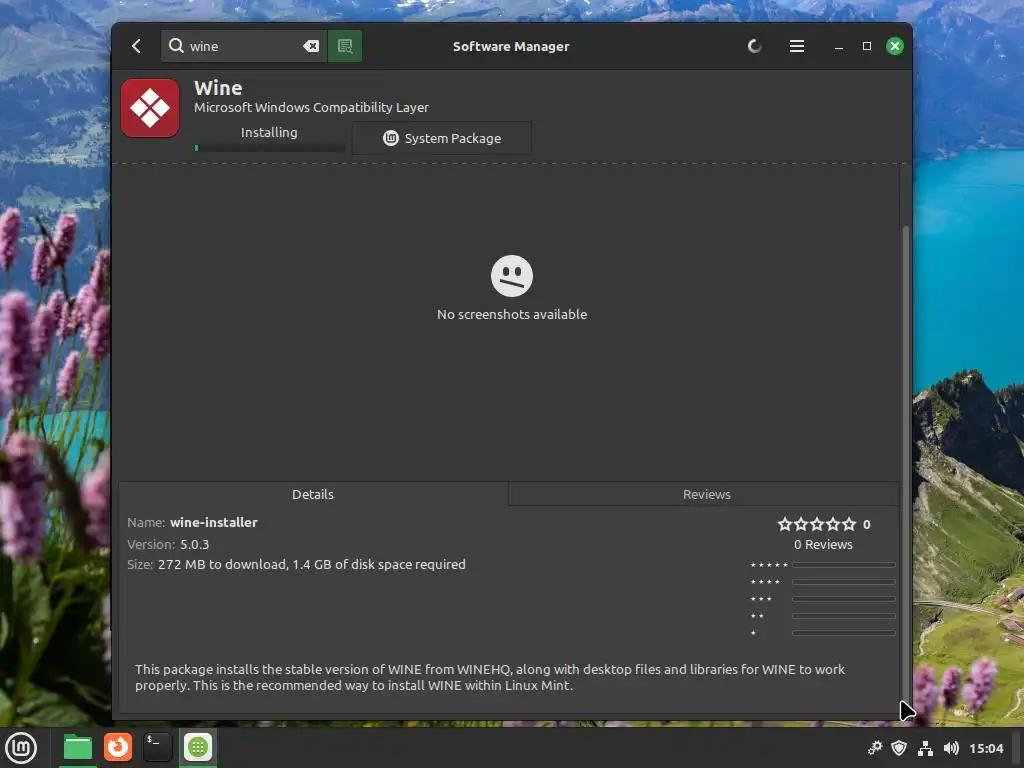
Task: Focus the search field containing wine
Action: (245, 46)
